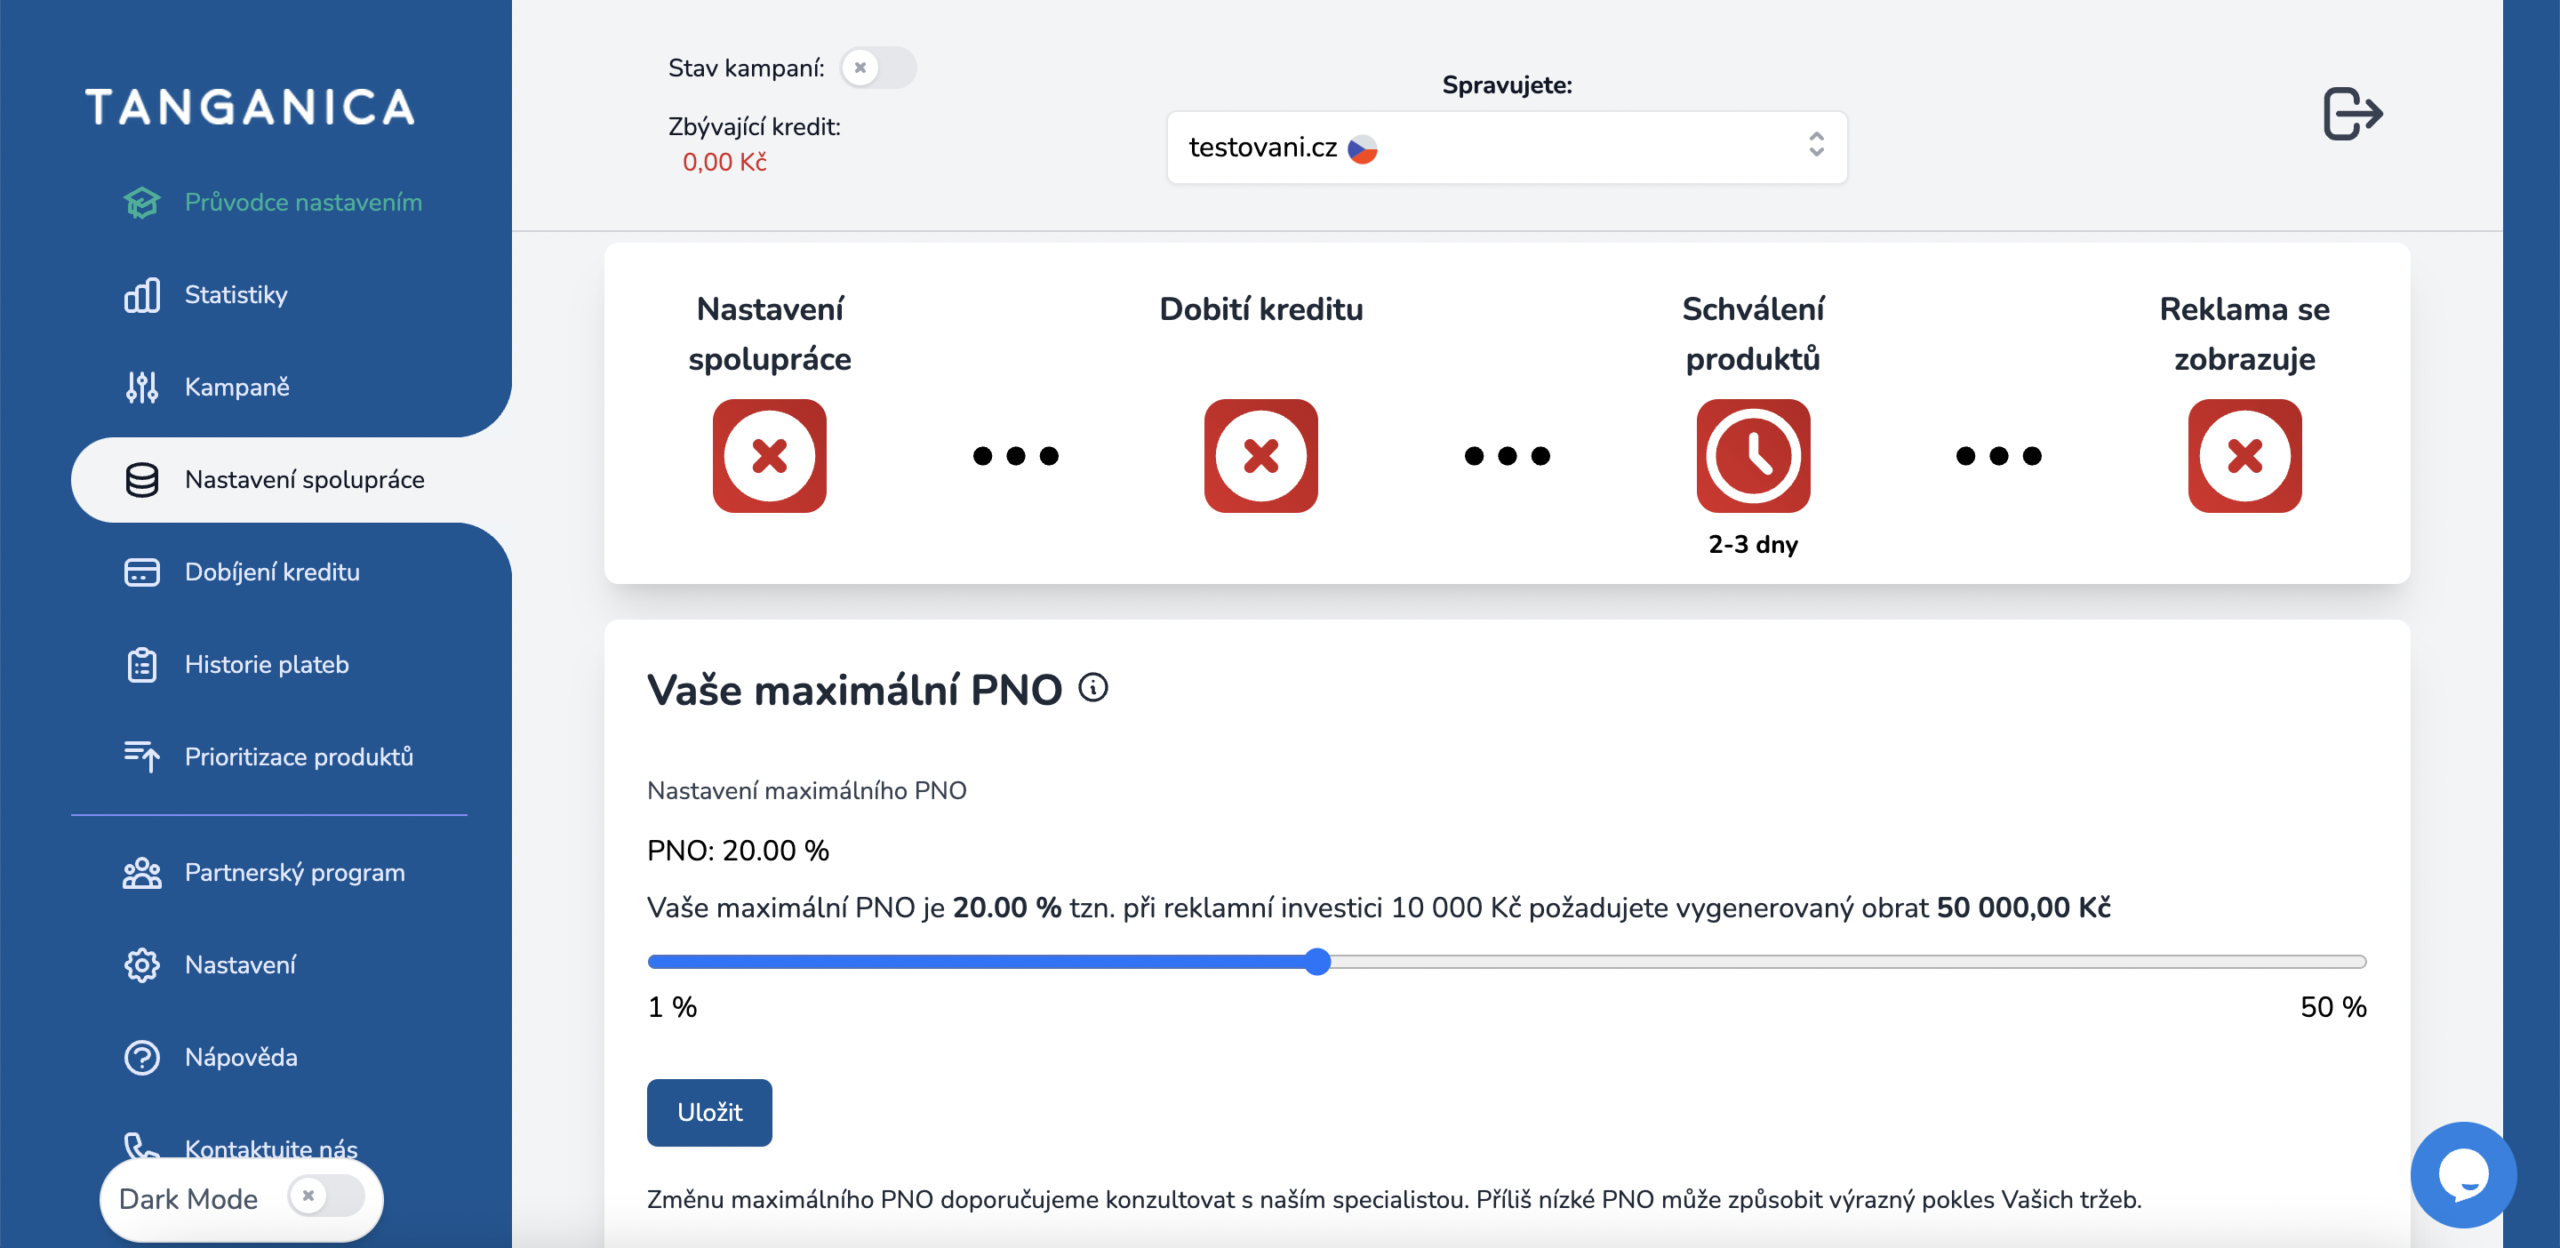This screenshot has height=1248, width=2560.
Task: Click the logout icon in the header
Action: 2352,113
